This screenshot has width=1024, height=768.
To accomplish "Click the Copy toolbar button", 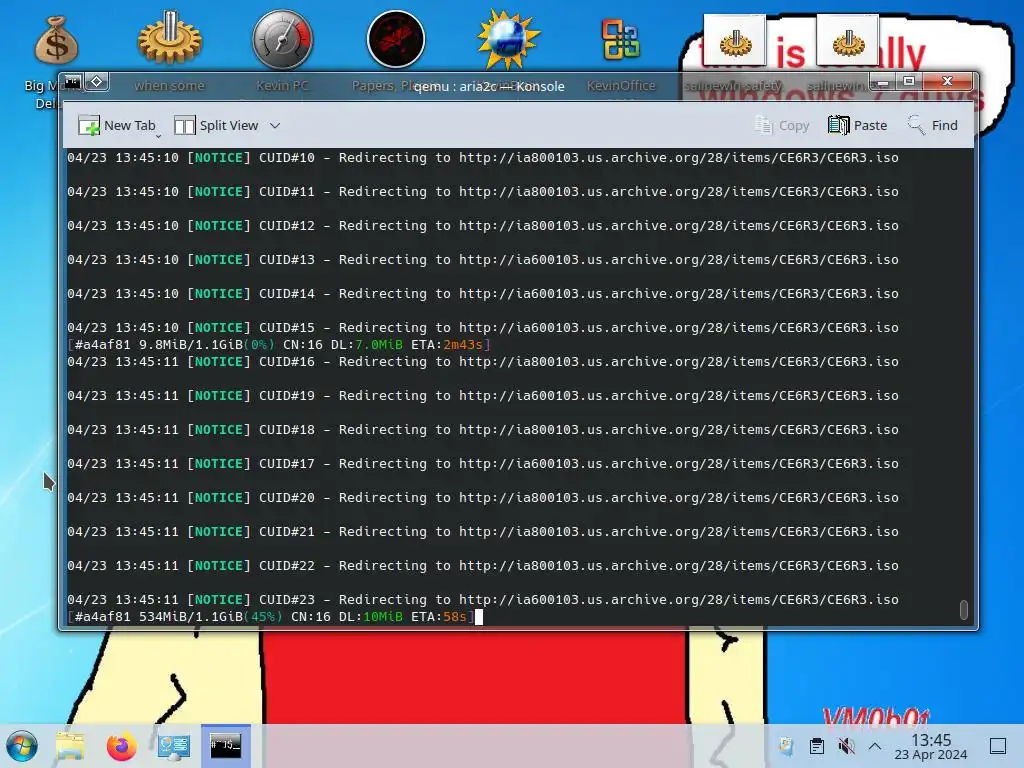I will [782, 125].
